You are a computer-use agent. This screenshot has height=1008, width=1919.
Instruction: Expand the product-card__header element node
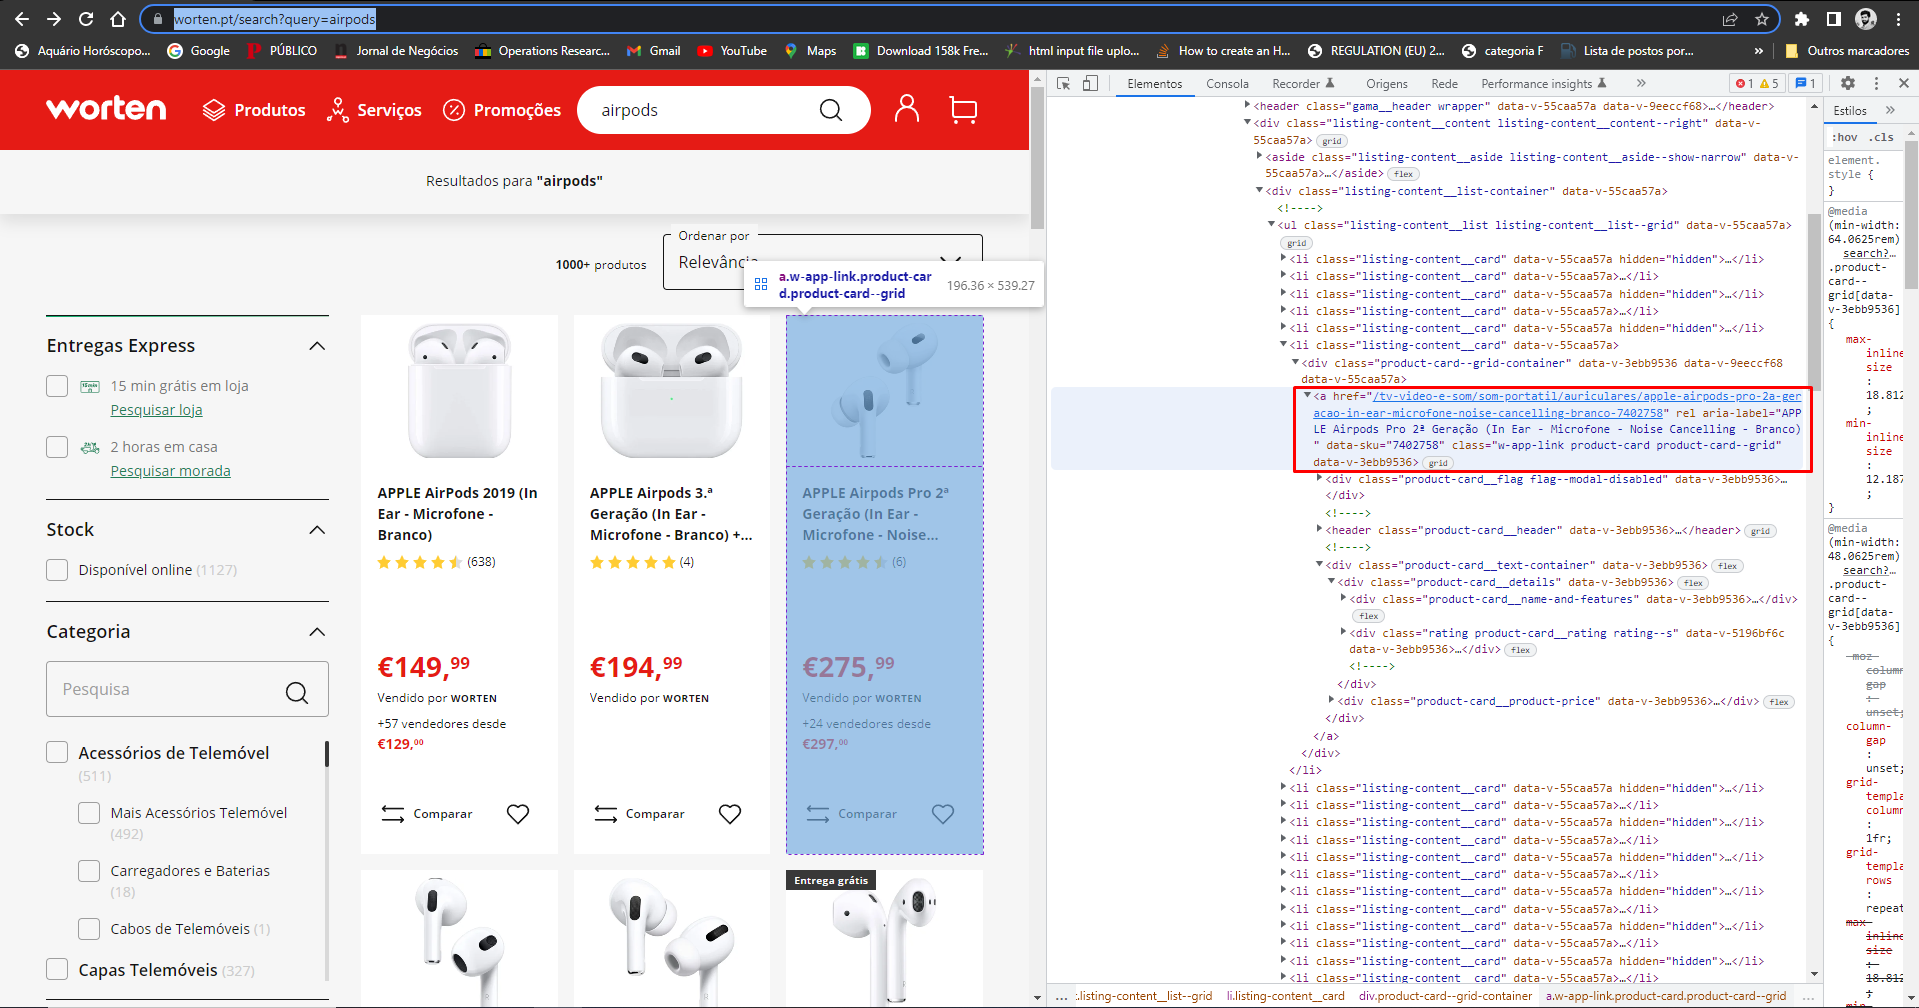[1319, 529]
